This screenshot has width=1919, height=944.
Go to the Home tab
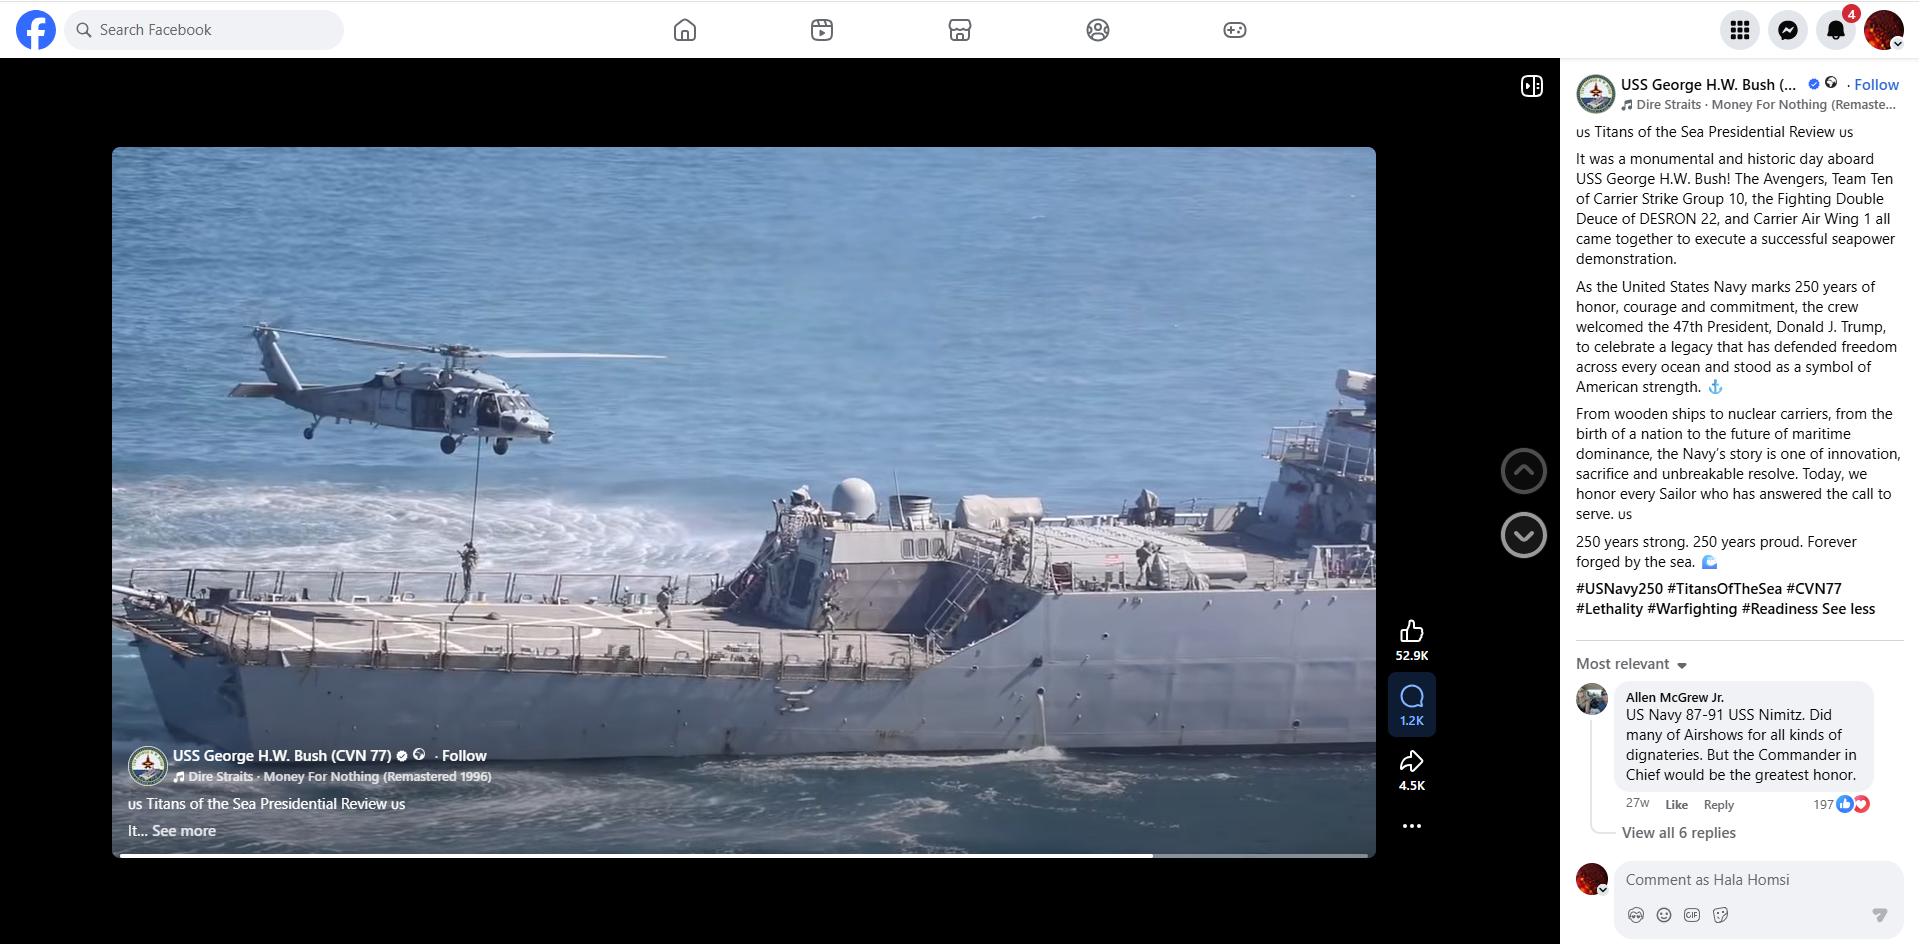tap(685, 30)
